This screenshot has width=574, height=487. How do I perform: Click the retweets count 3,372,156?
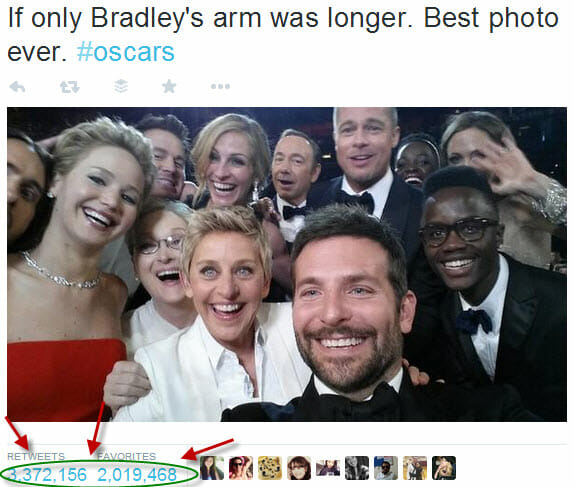click(x=47, y=475)
